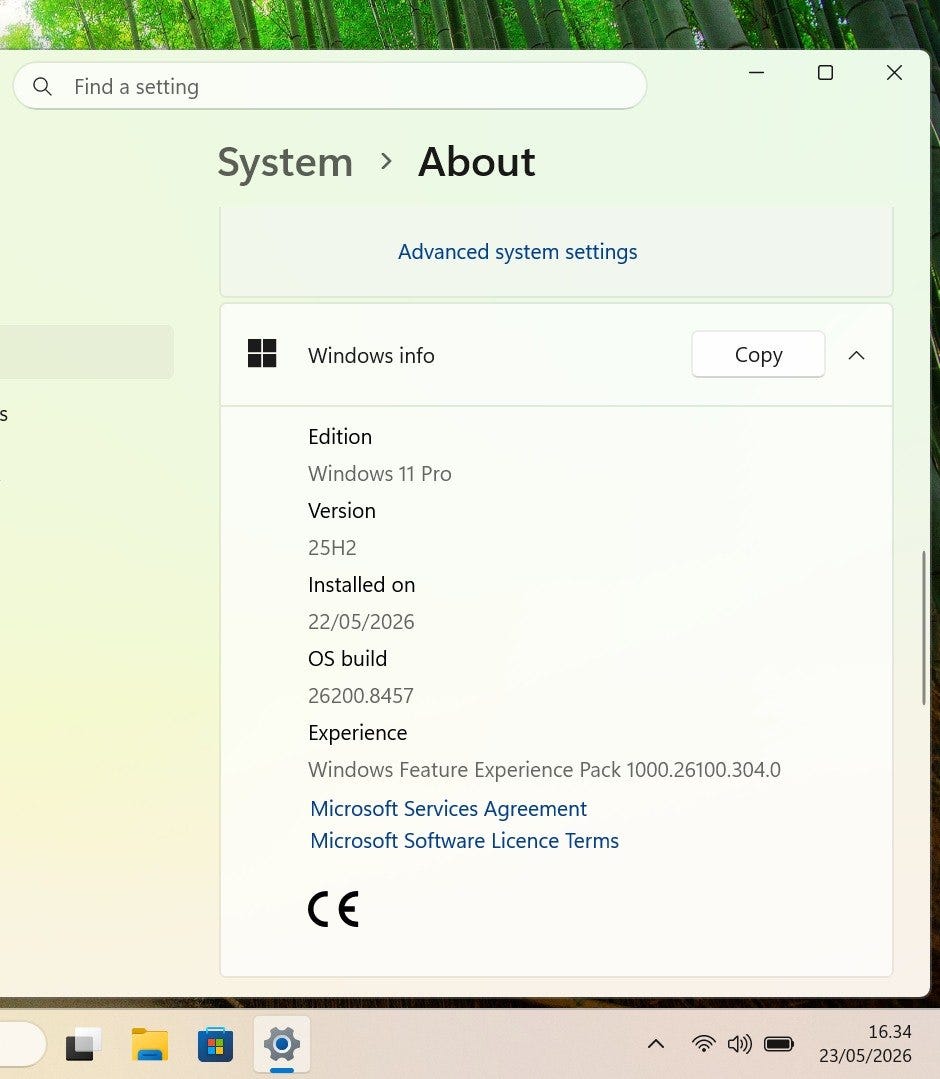Open the clock and date 23/05/2026
Image resolution: width=940 pixels, height=1079 pixels.
pos(865,1044)
